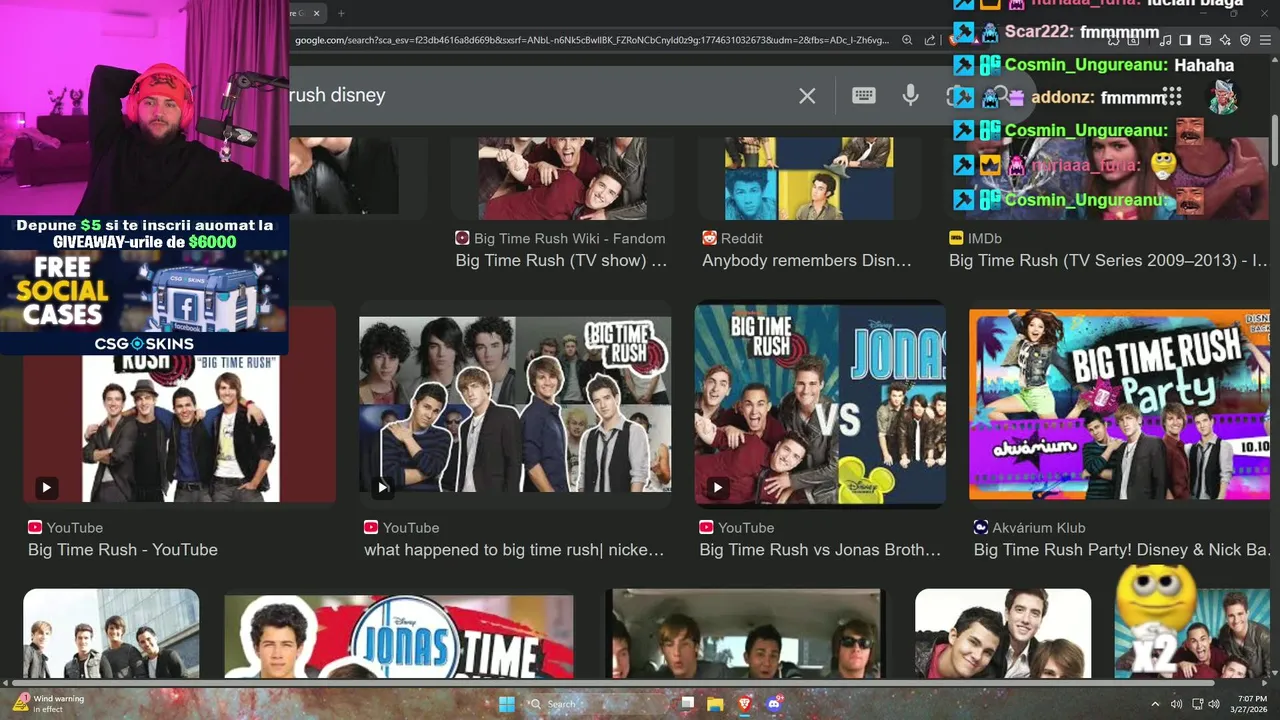
Task: Open File Explorer from the taskbar
Action: click(716, 704)
